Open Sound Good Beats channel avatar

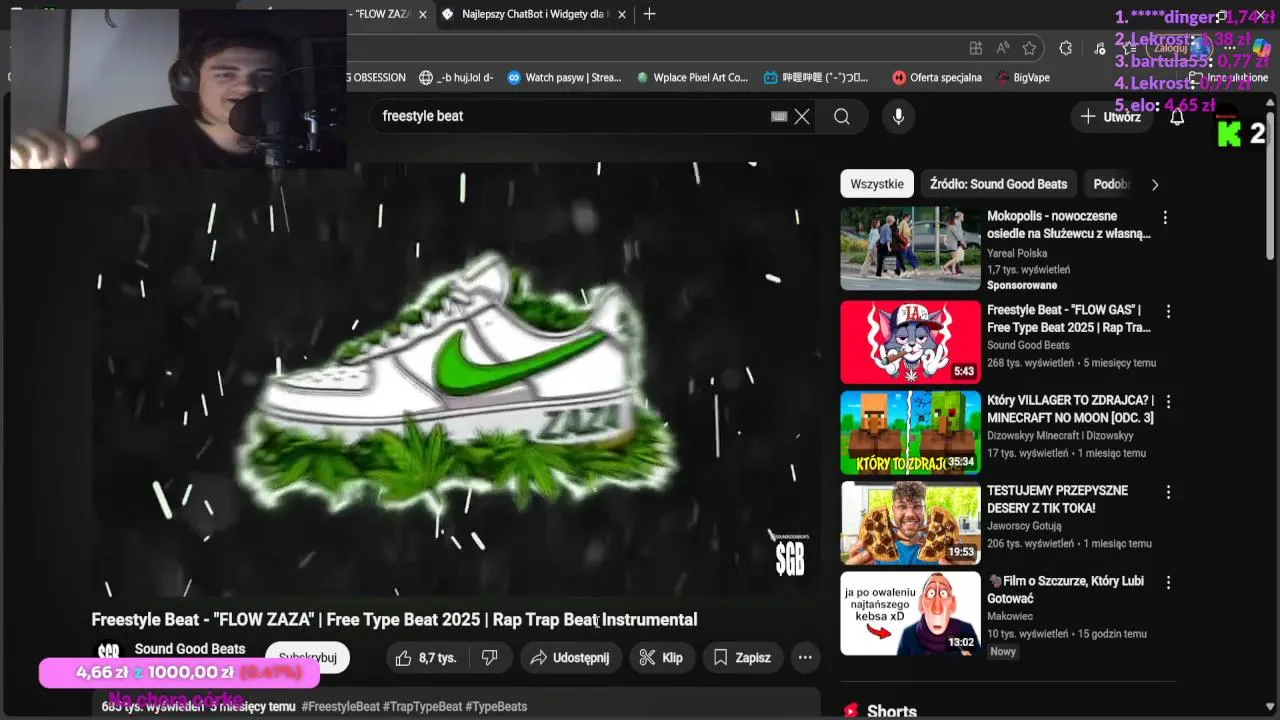[x=108, y=654]
